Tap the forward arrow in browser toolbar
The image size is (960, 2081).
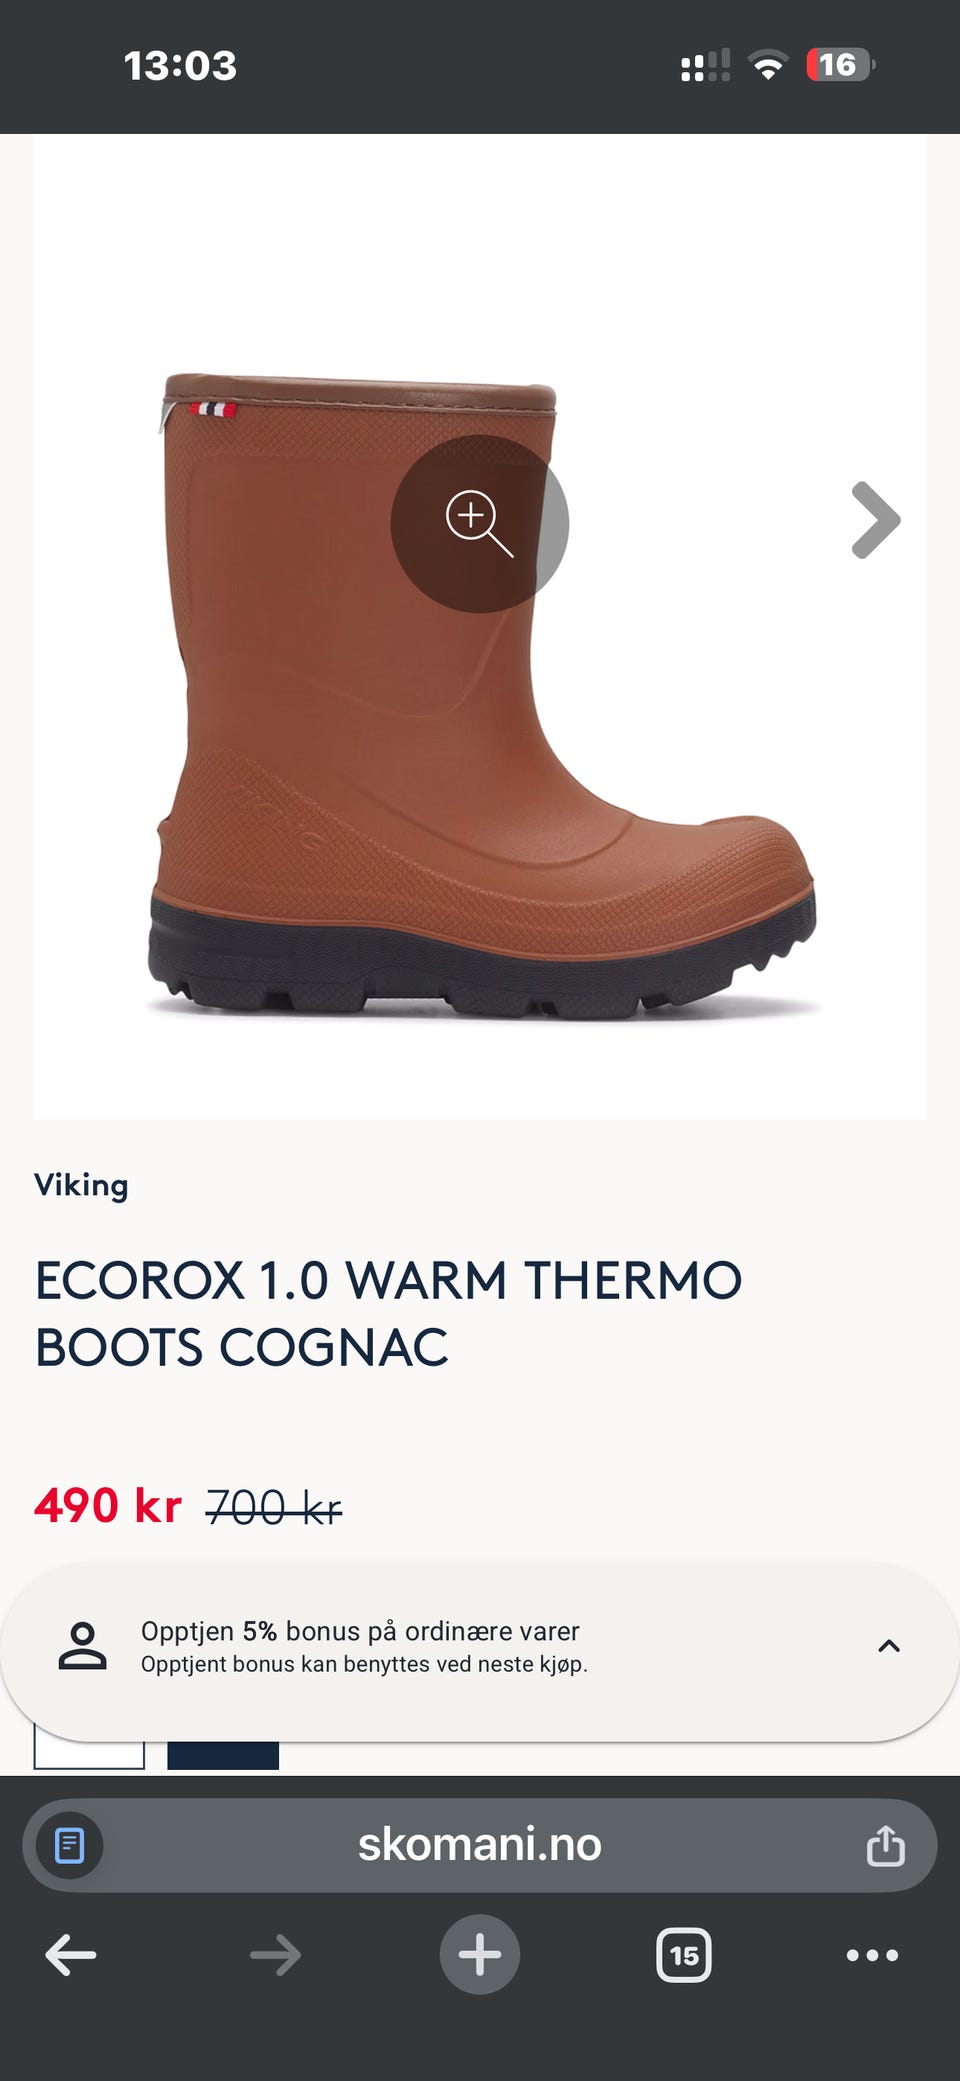coord(275,1955)
